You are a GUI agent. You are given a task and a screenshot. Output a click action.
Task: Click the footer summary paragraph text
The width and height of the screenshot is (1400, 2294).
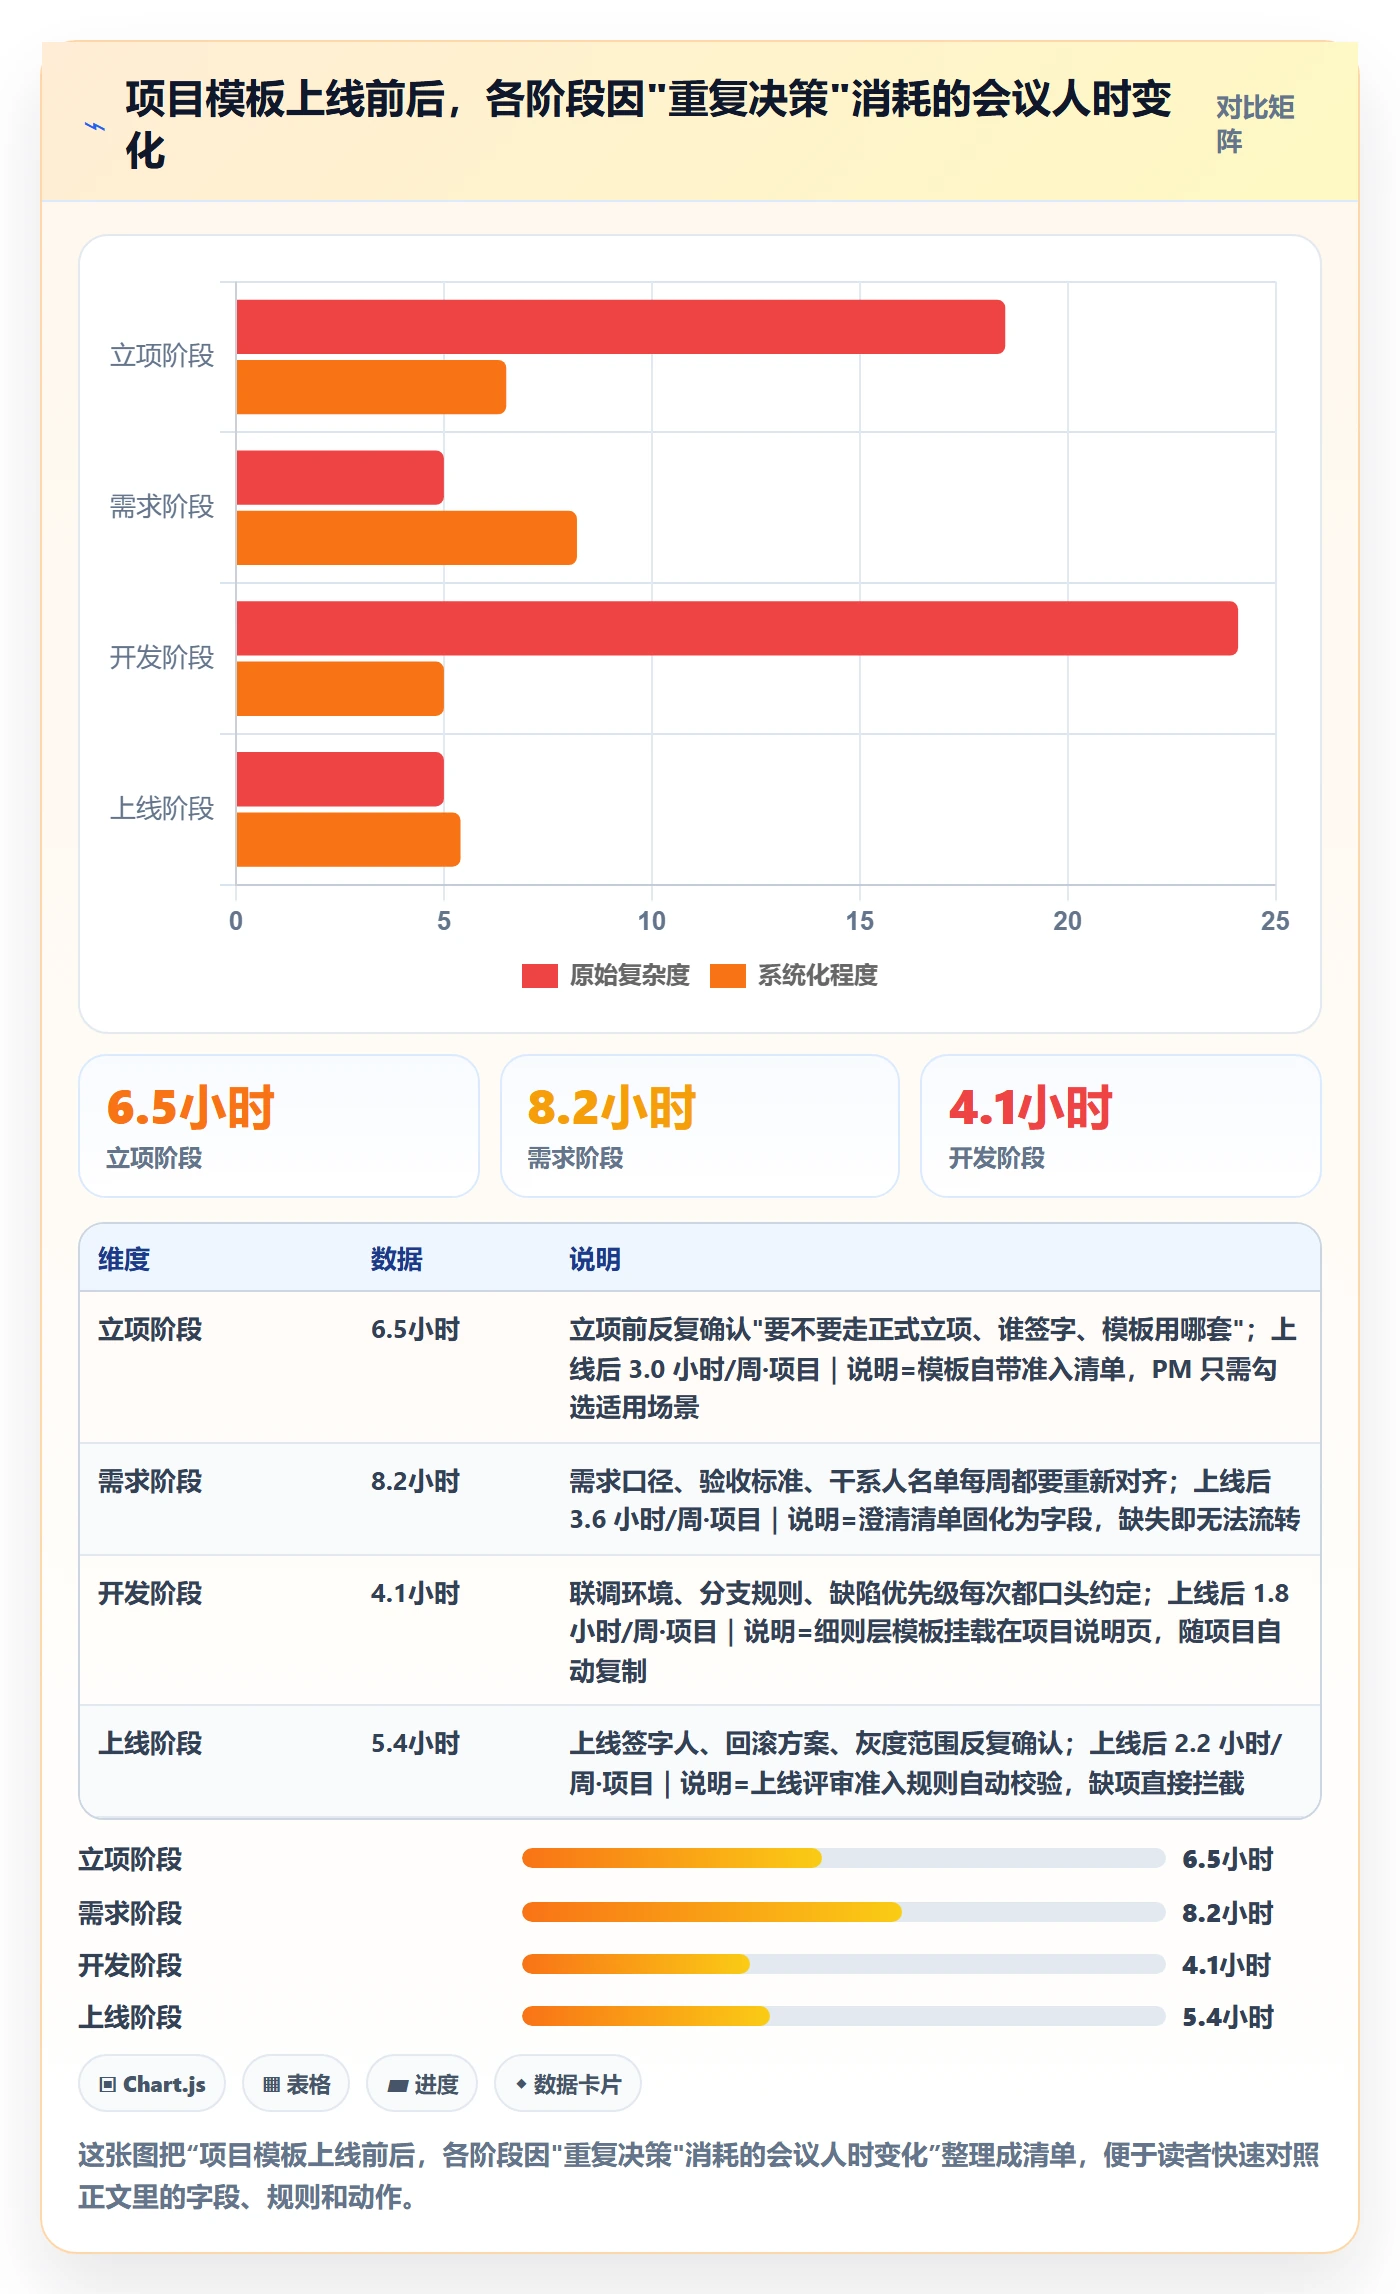[699, 2176]
